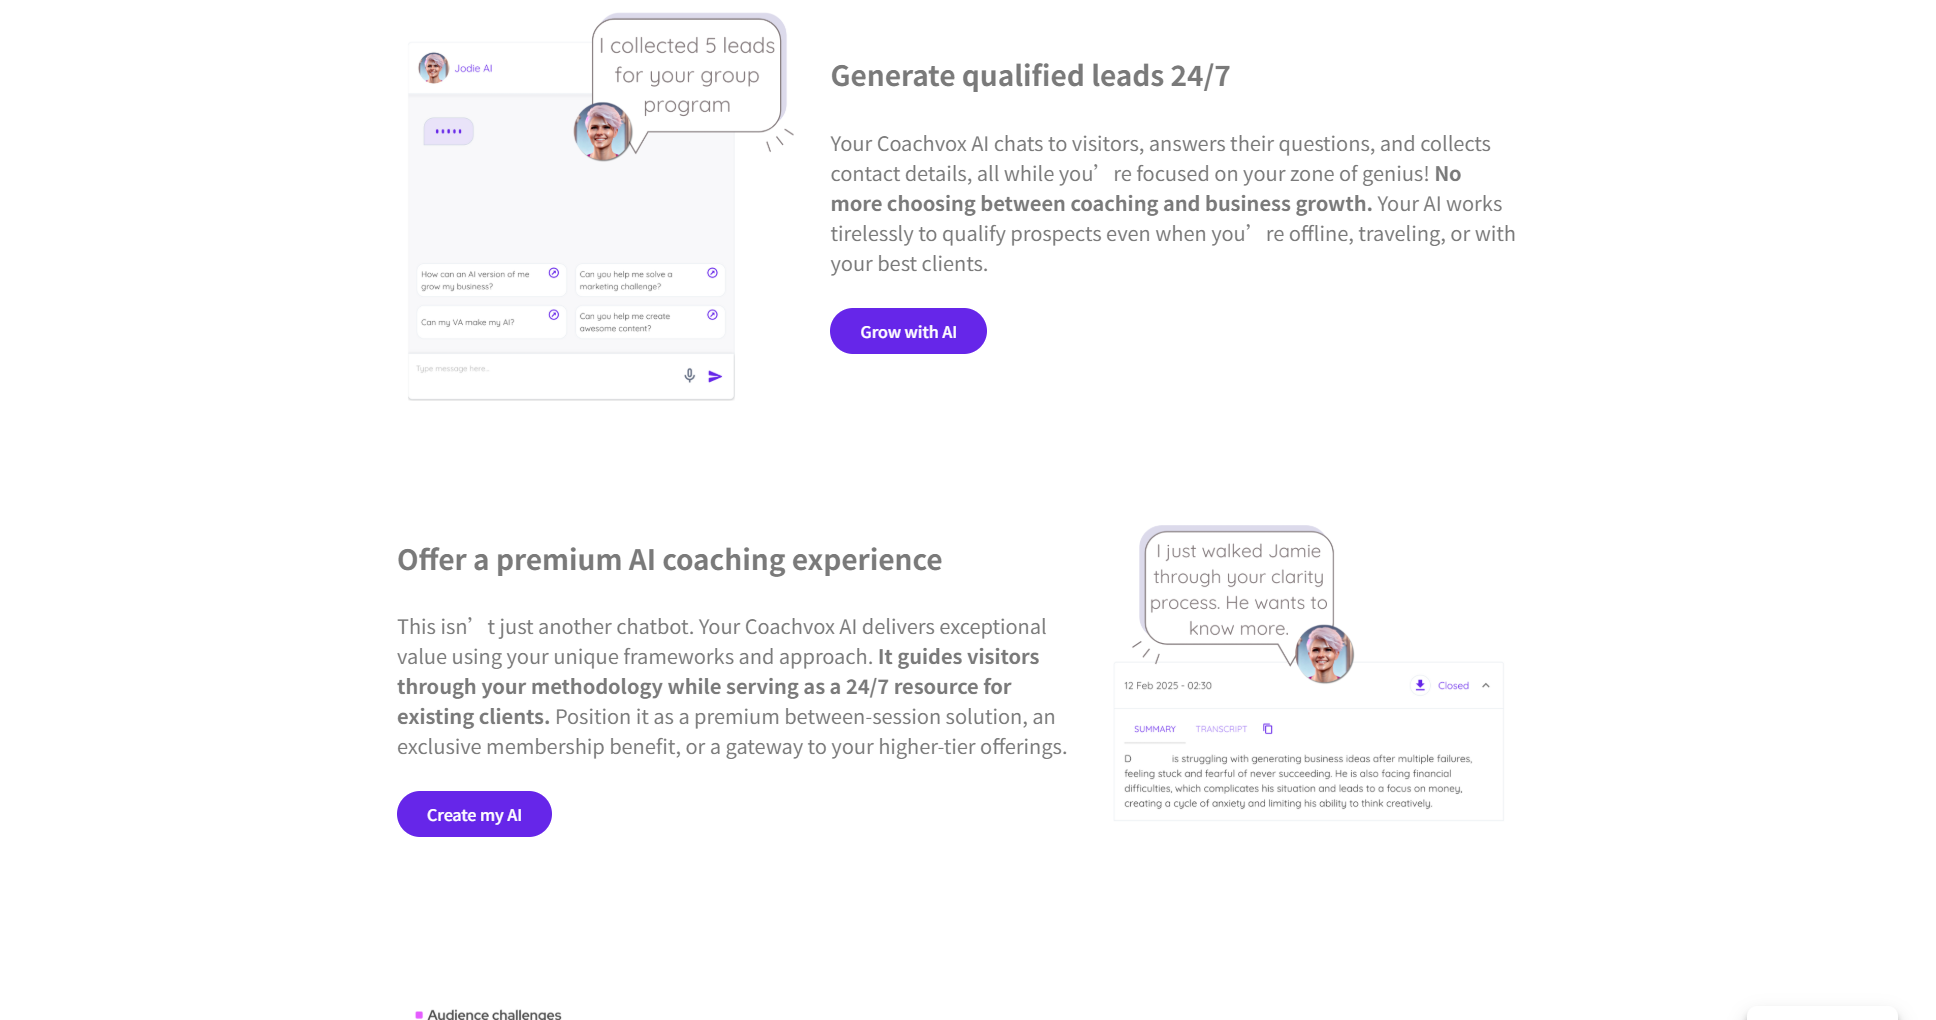Click the Closed status label
1936x1020 pixels.
(x=1453, y=686)
